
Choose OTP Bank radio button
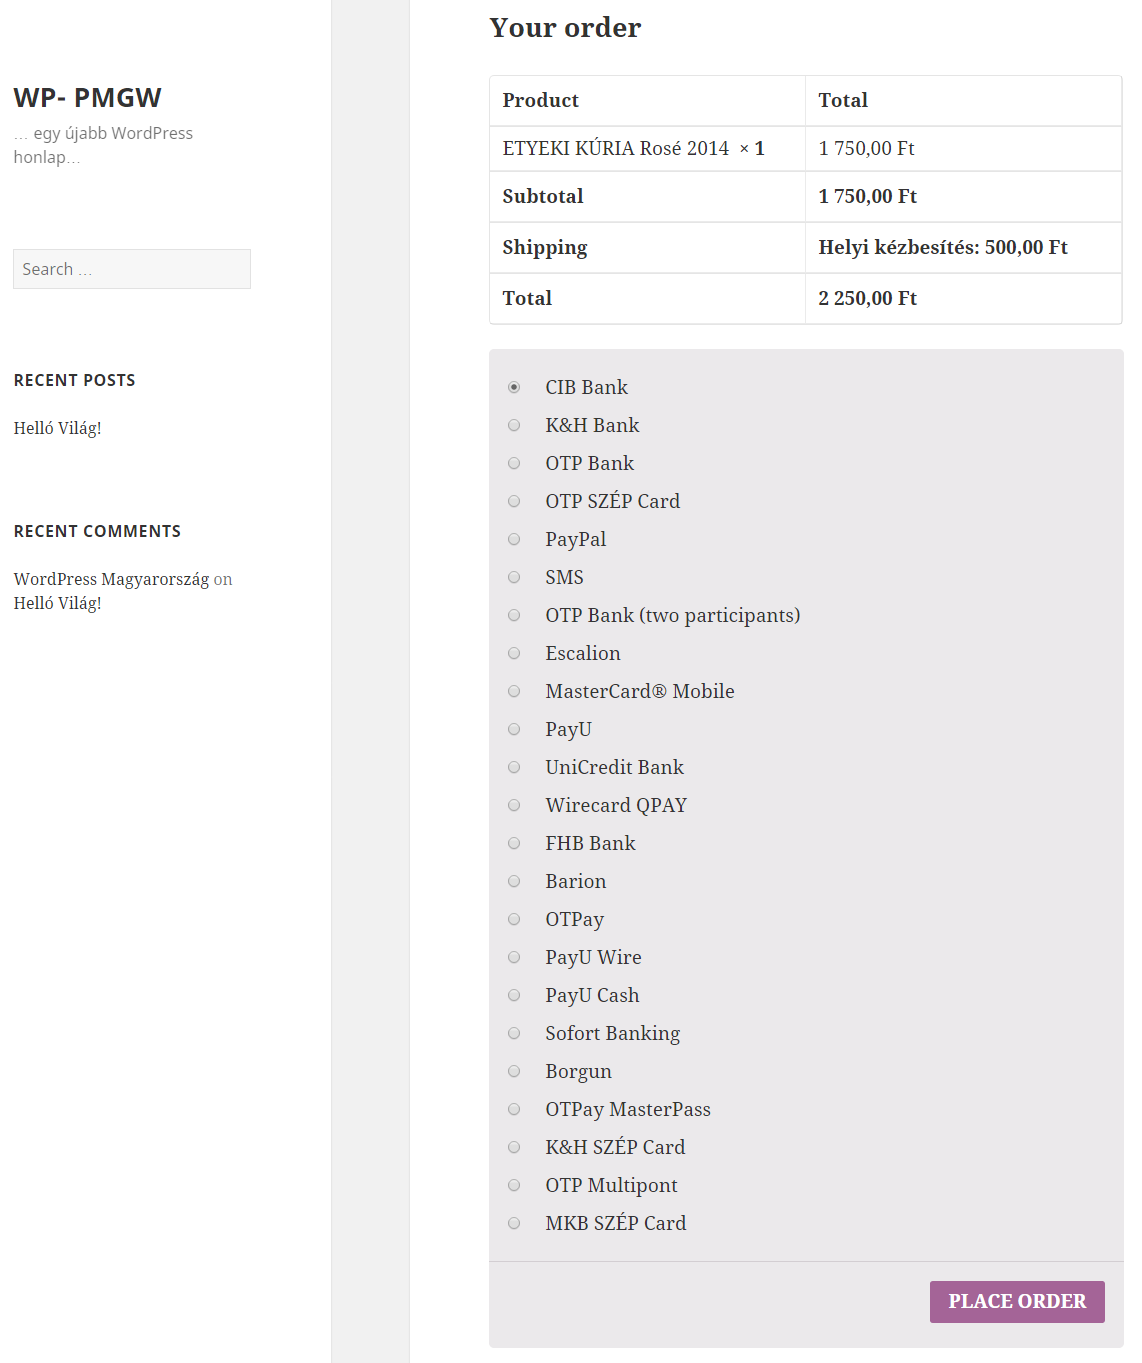click(514, 463)
